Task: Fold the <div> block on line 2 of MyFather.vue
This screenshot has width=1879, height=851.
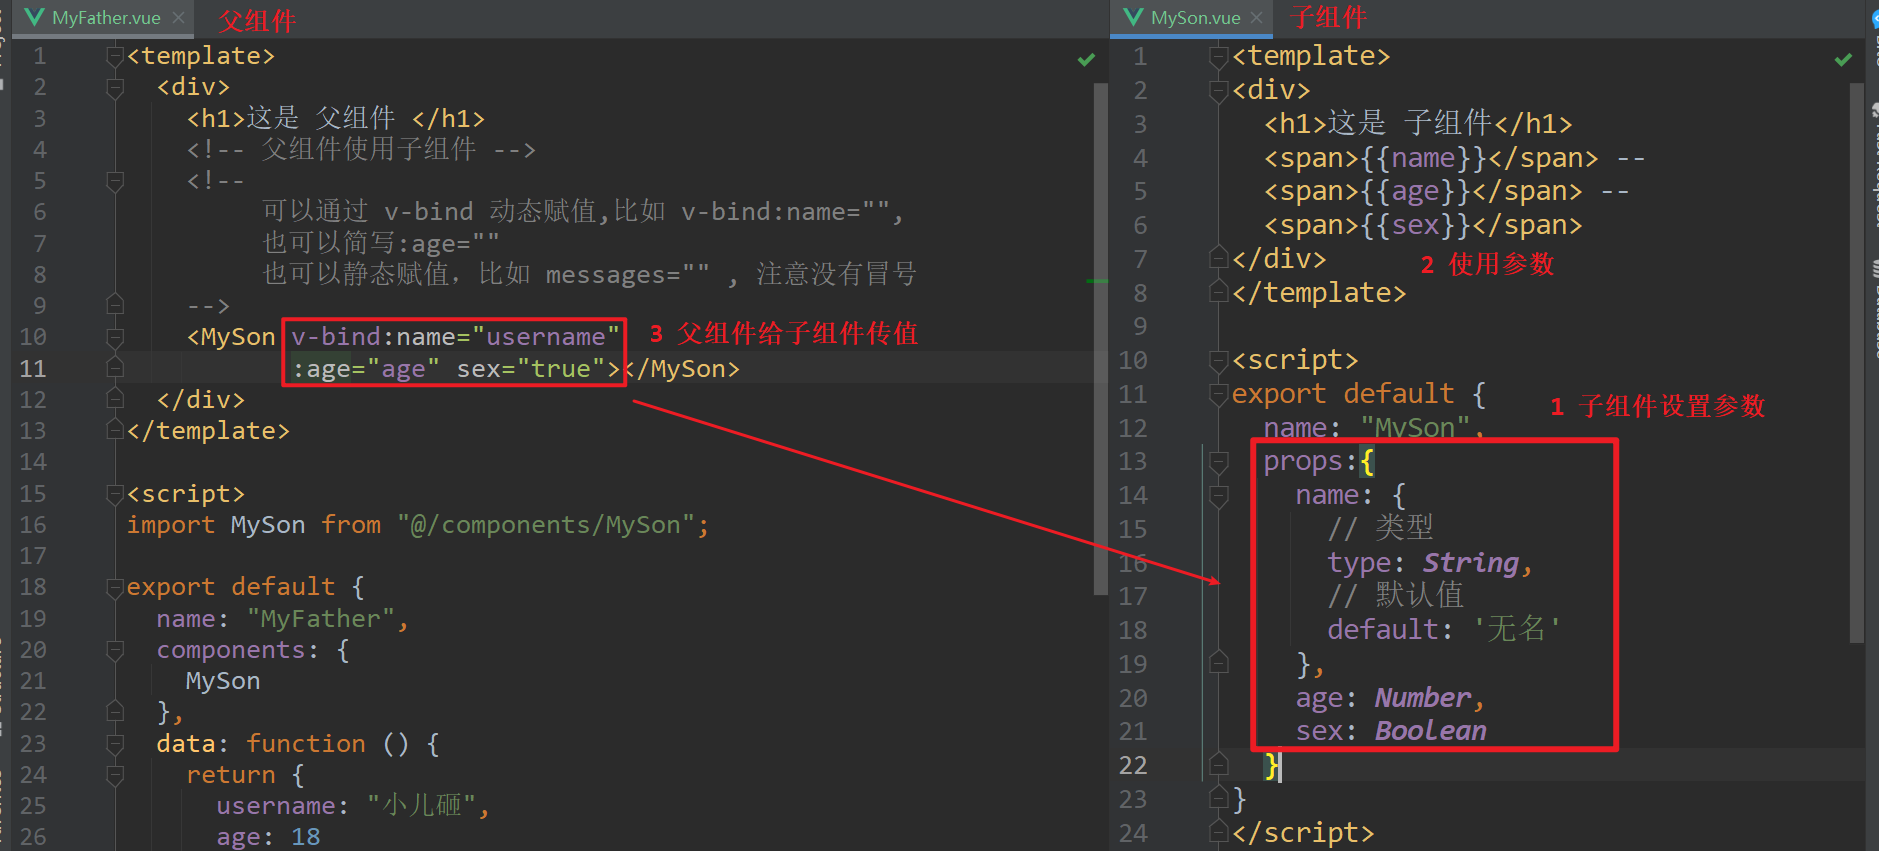Action: (115, 88)
